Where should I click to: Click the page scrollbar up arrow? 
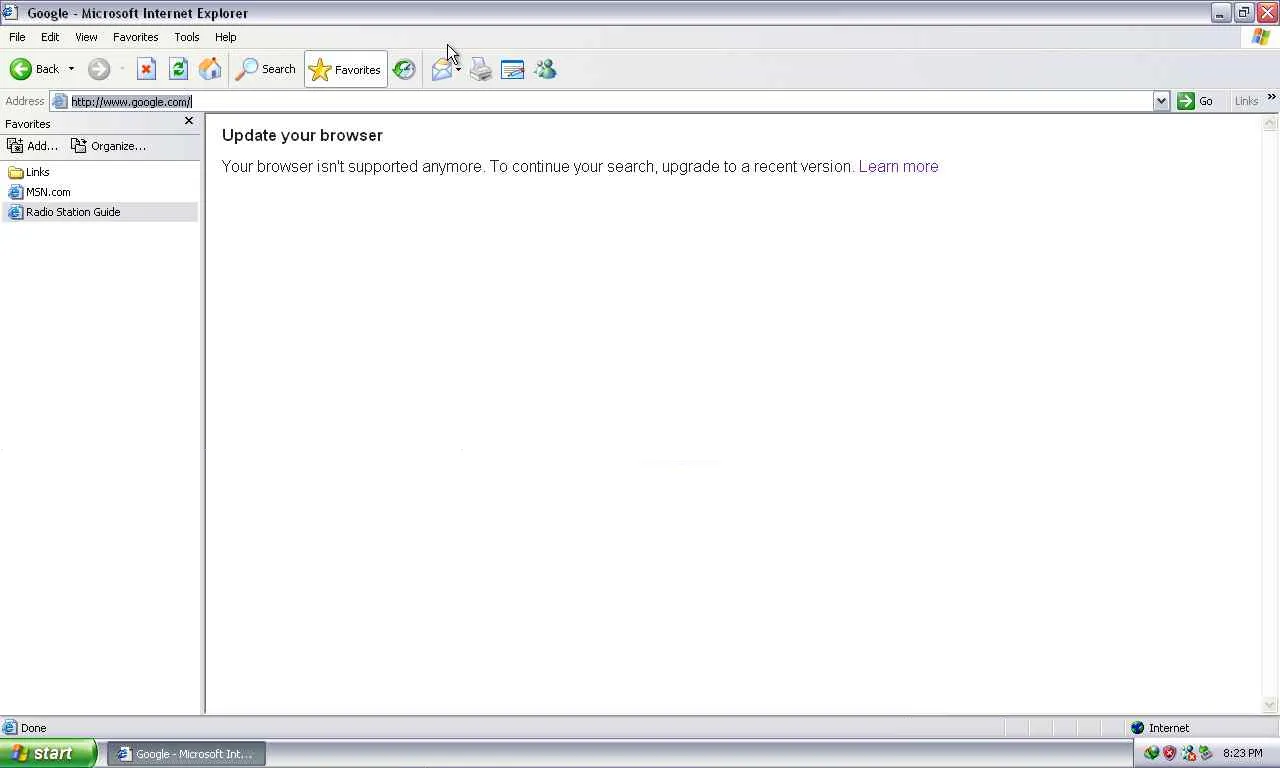click(x=1270, y=123)
